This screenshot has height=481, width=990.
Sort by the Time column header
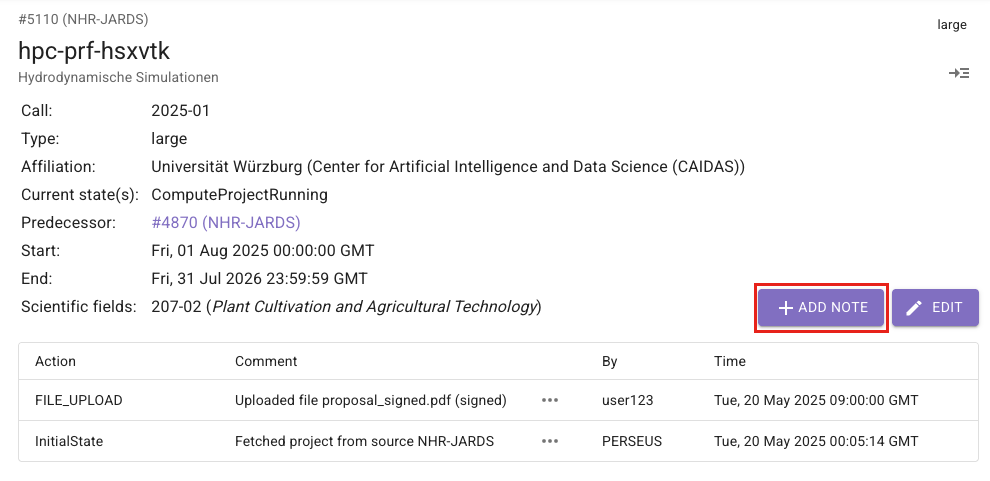point(729,361)
